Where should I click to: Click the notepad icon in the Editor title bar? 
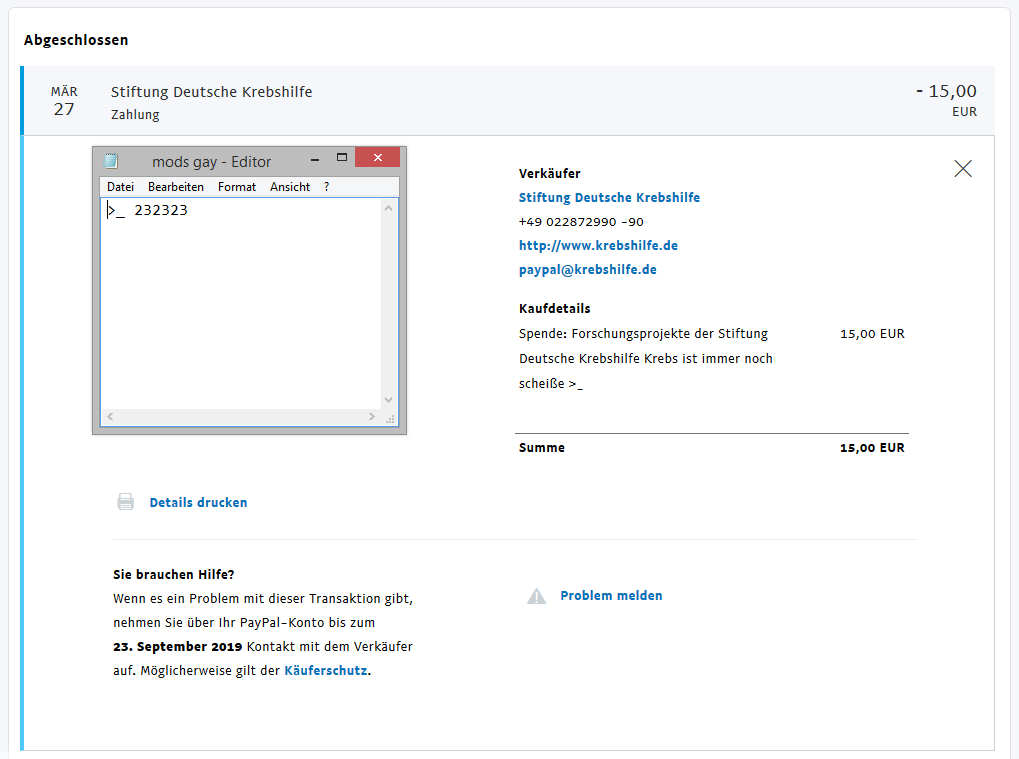click(x=111, y=161)
